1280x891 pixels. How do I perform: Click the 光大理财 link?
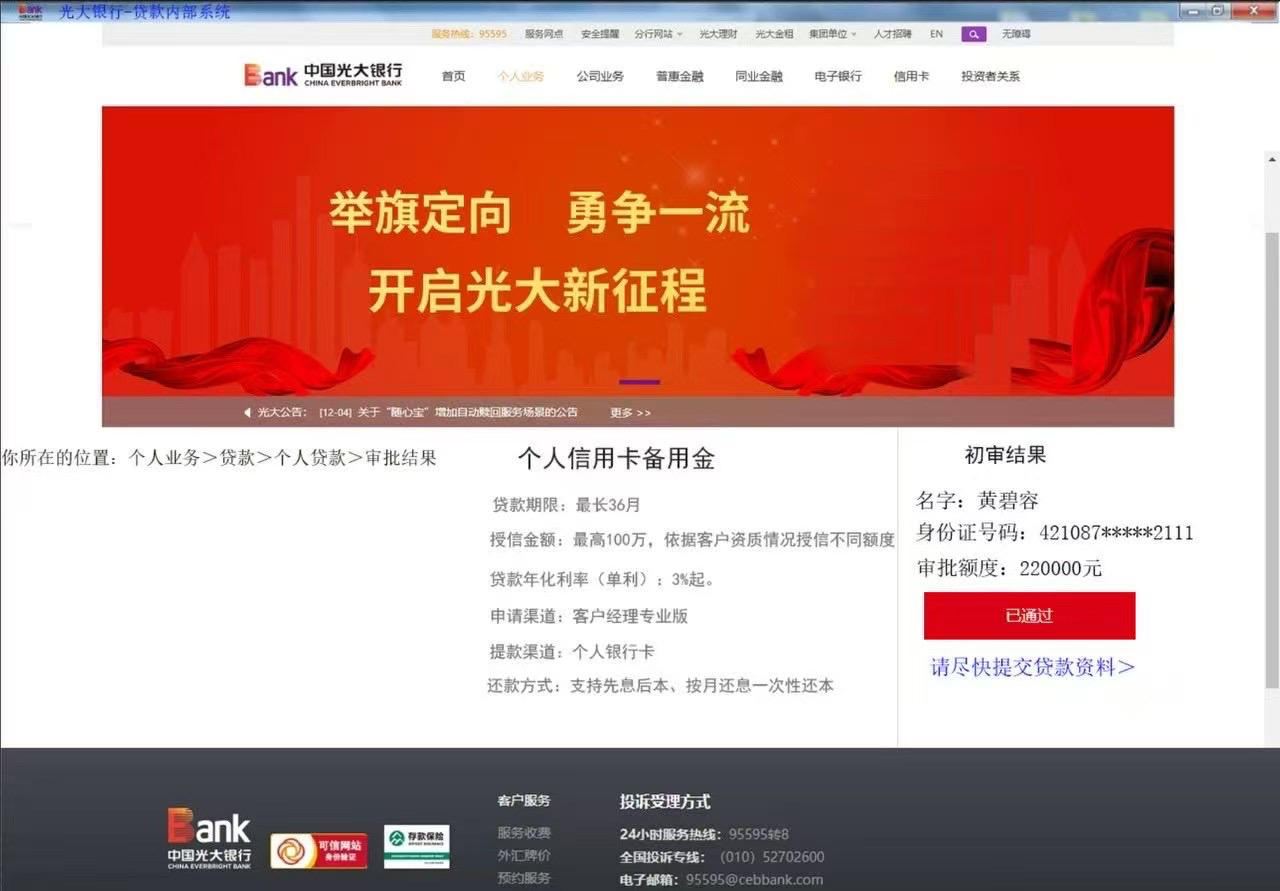click(x=718, y=34)
